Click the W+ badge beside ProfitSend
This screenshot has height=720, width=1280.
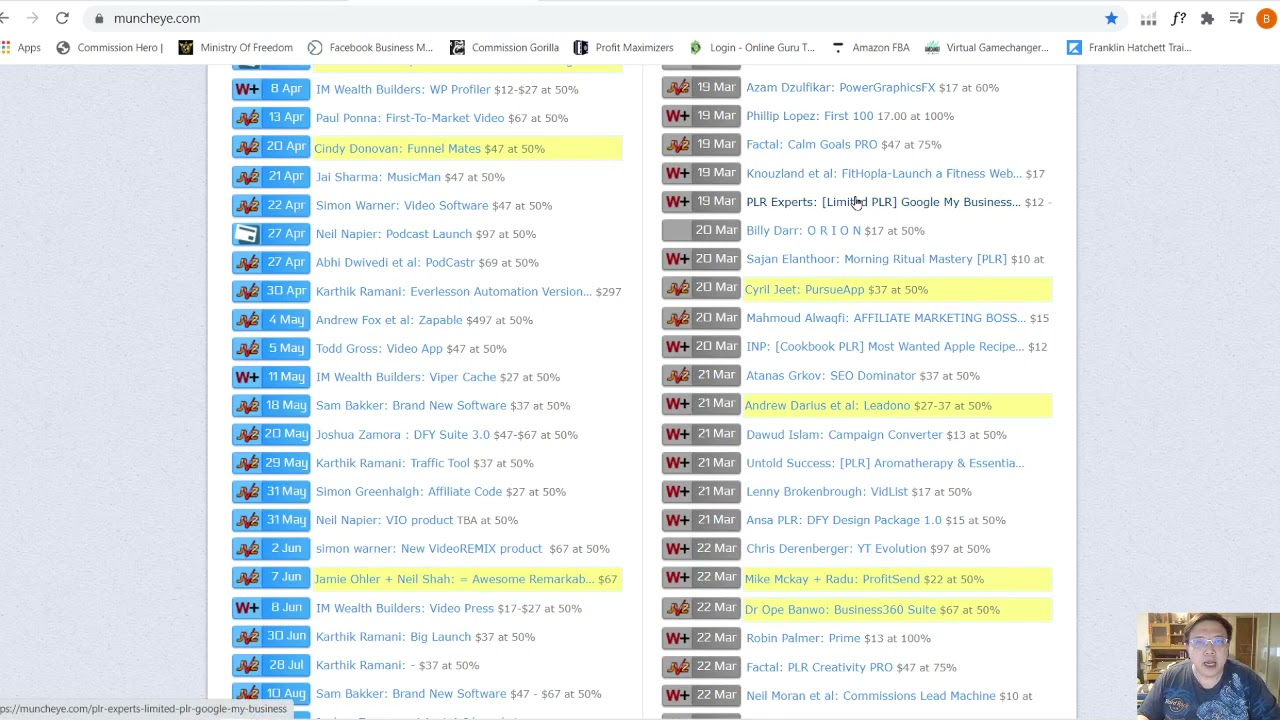678,578
